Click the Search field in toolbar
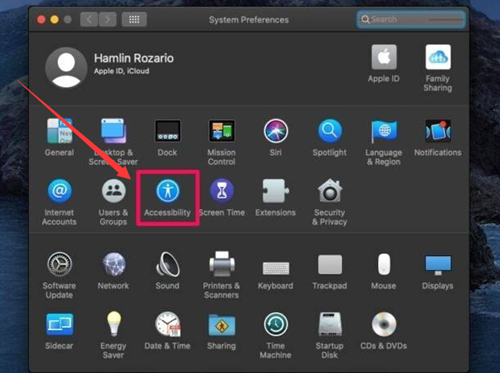The image size is (500, 373). pos(411,19)
